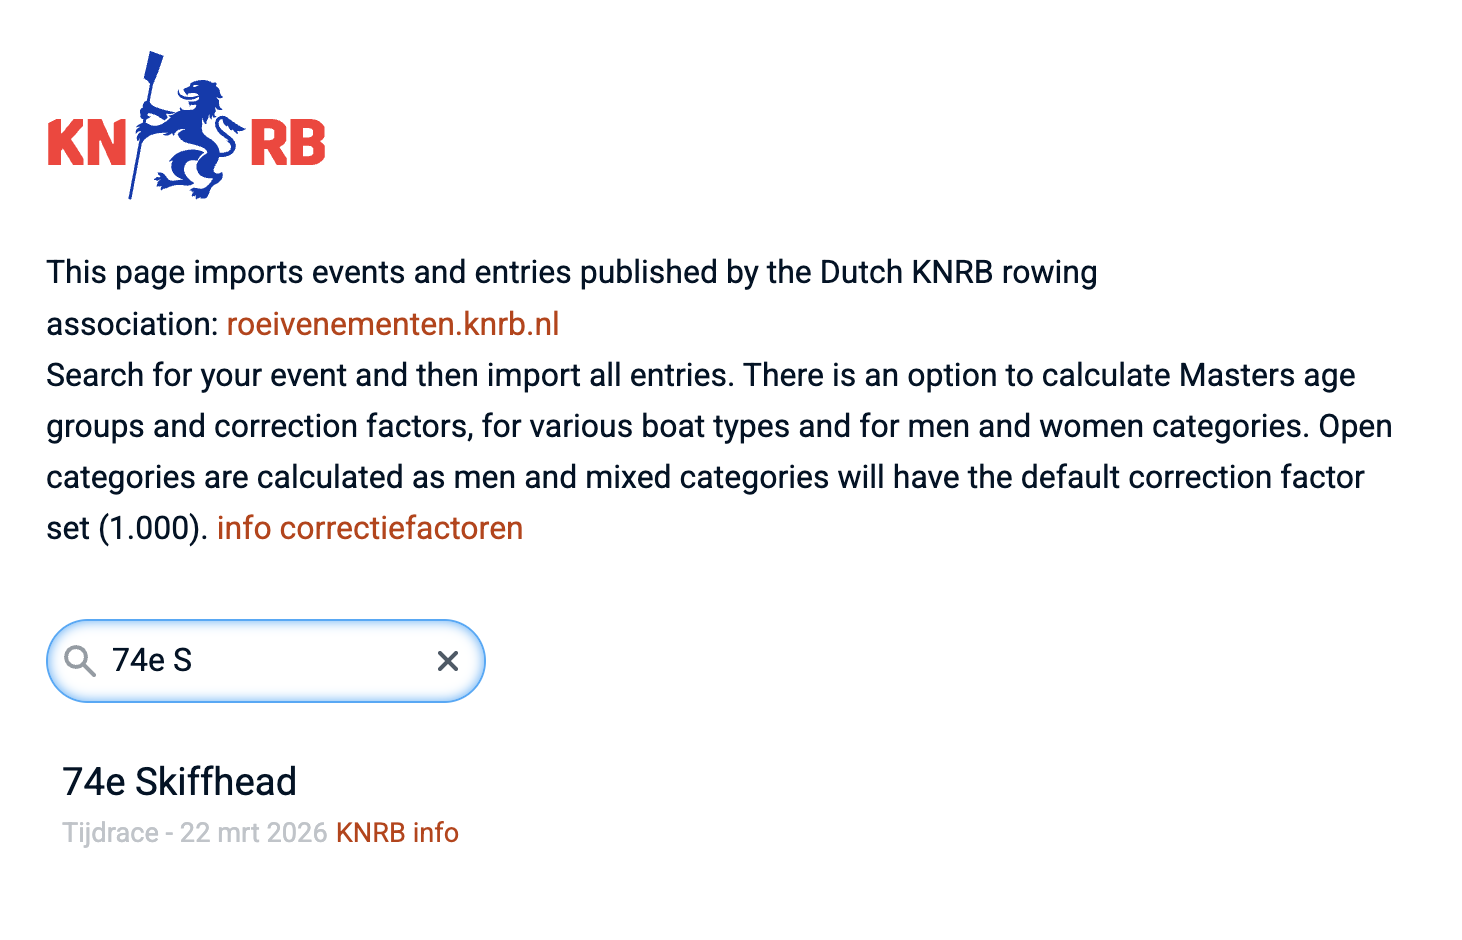This screenshot has height=940, width=1462.
Task: Click the red RB letters of the logo
Action: (x=287, y=143)
